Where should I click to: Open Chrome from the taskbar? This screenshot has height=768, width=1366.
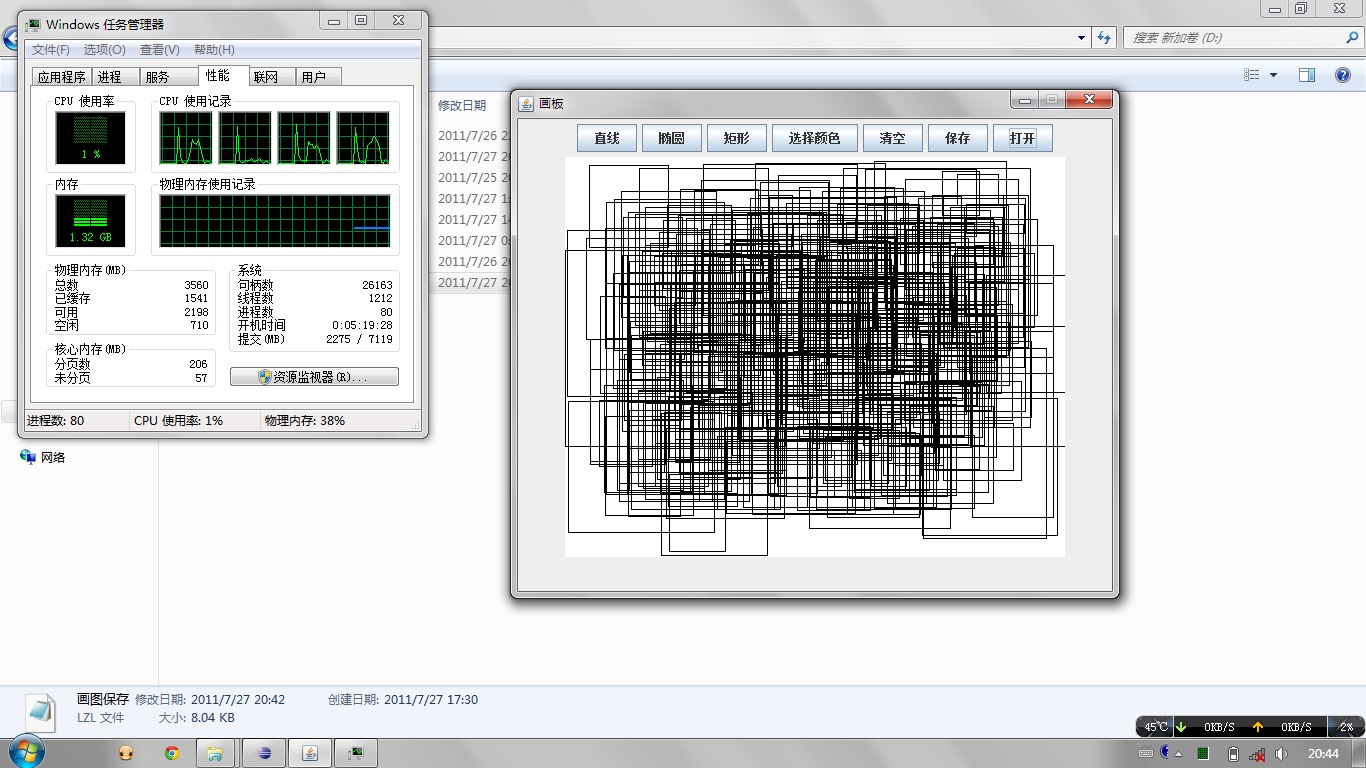pos(172,753)
